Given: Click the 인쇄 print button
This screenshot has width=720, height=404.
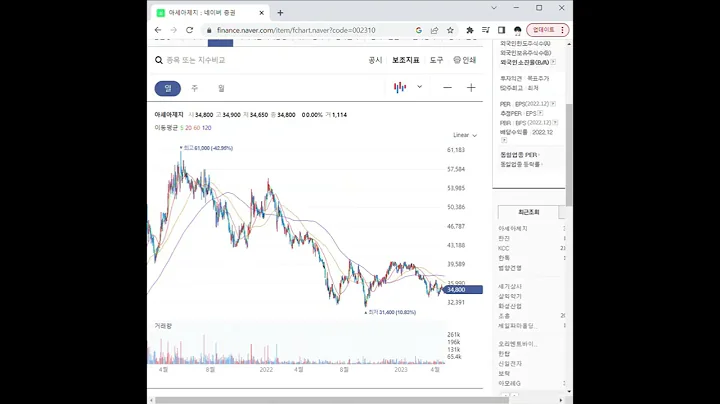Looking at the screenshot, I should [x=465, y=60].
